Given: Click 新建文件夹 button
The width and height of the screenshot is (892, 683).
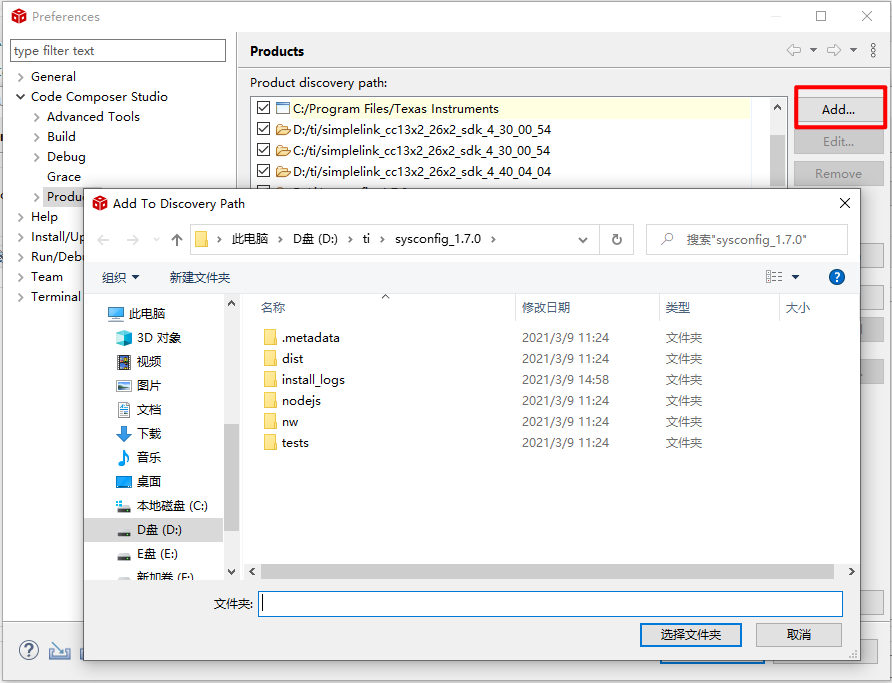Looking at the screenshot, I should (200, 278).
